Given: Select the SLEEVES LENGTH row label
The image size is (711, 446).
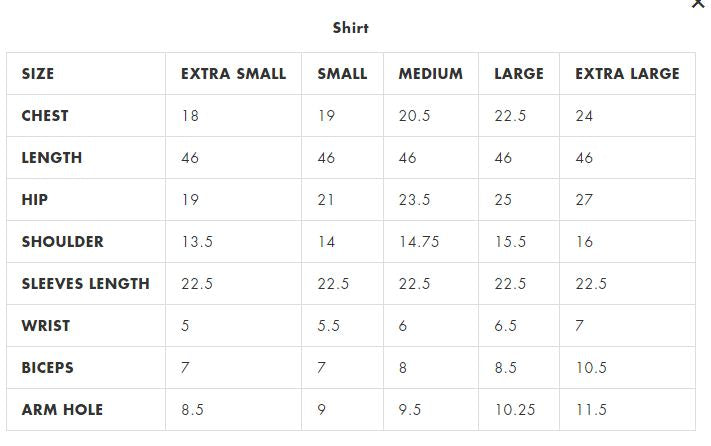Looking at the screenshot, I should coord(86,284).
